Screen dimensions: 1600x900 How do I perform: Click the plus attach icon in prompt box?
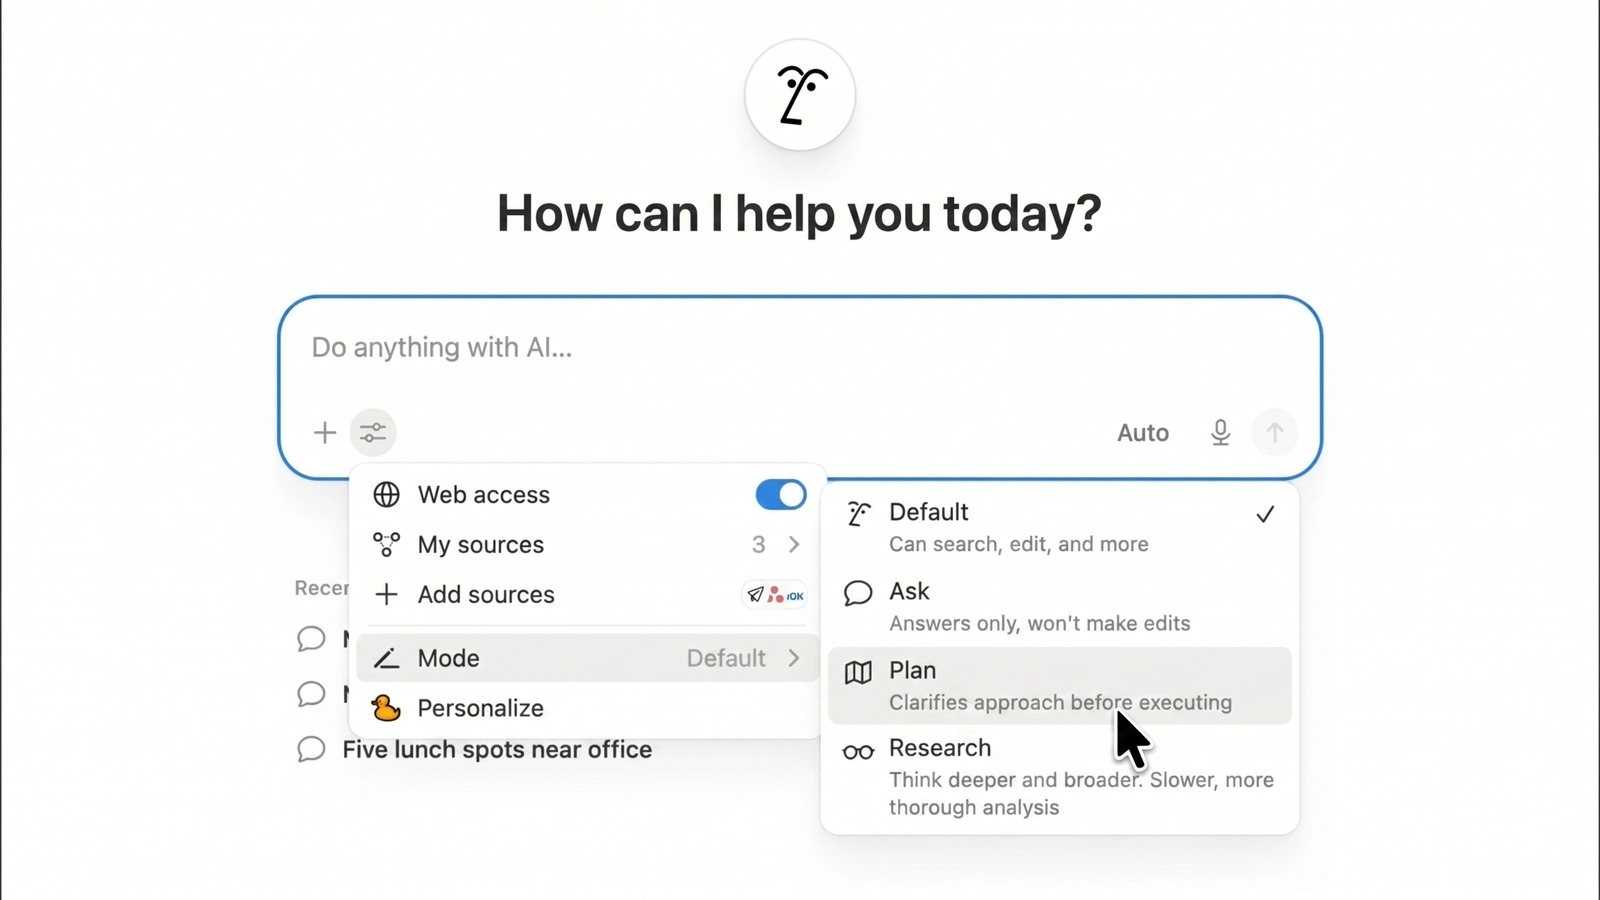[324, 433]
